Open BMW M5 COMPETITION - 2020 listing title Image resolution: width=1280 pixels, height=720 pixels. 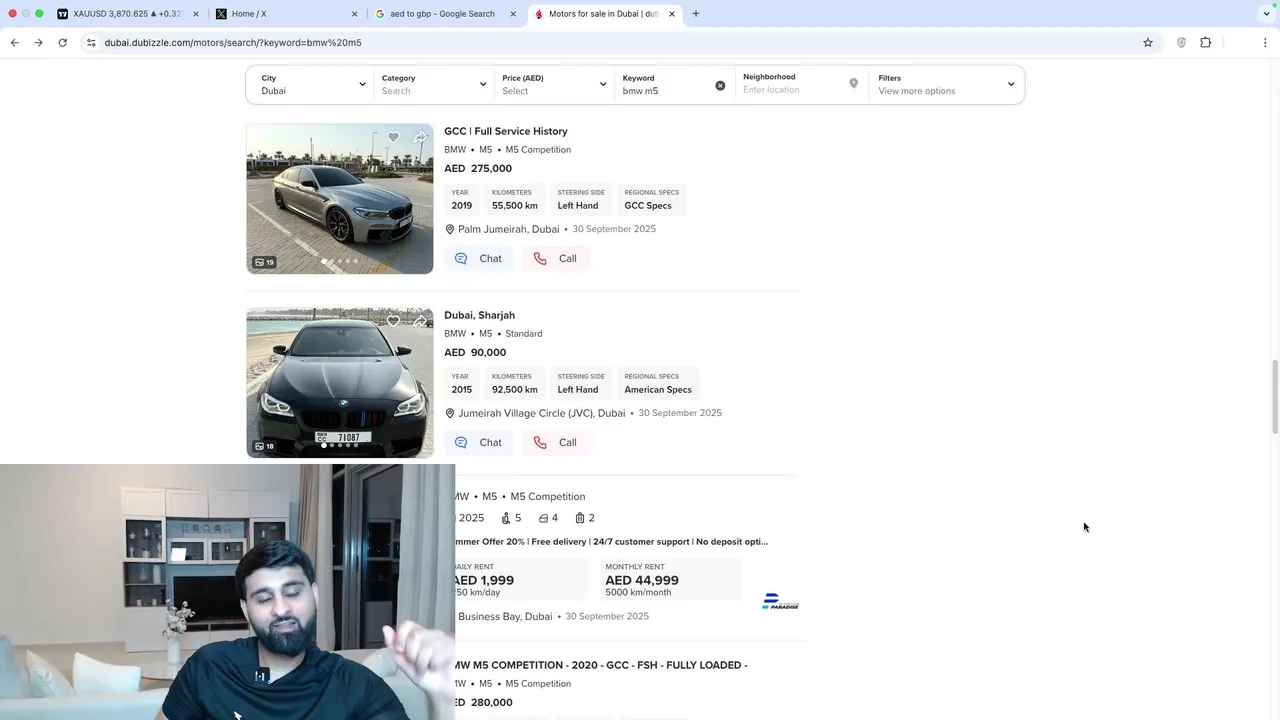click(x=601, y=665)
